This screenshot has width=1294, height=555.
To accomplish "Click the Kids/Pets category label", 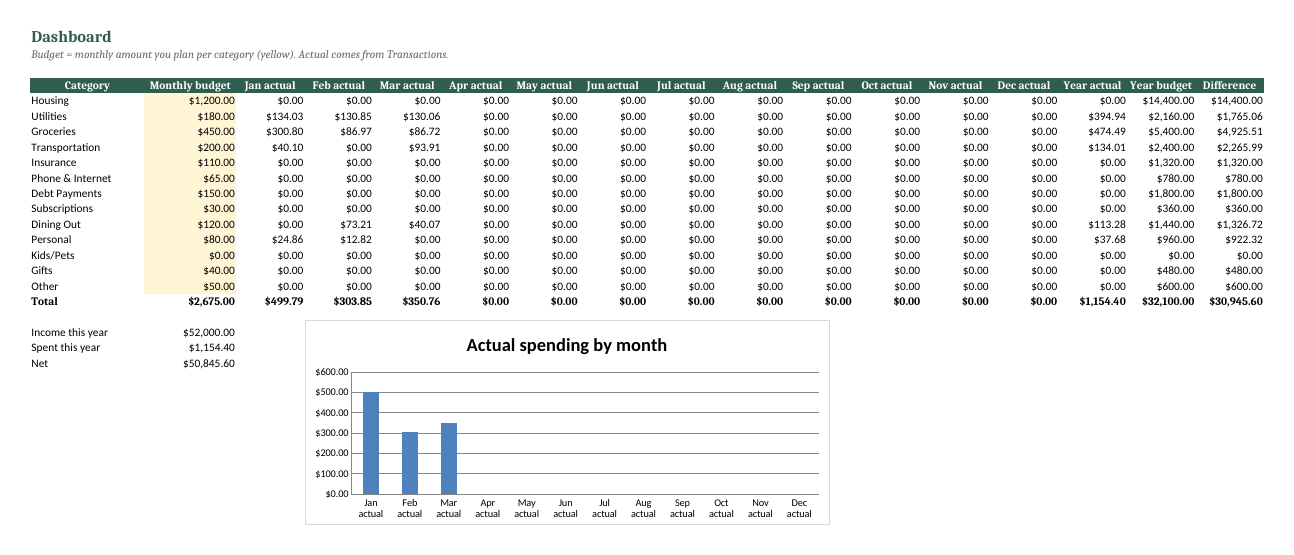I will click(52, 255).
